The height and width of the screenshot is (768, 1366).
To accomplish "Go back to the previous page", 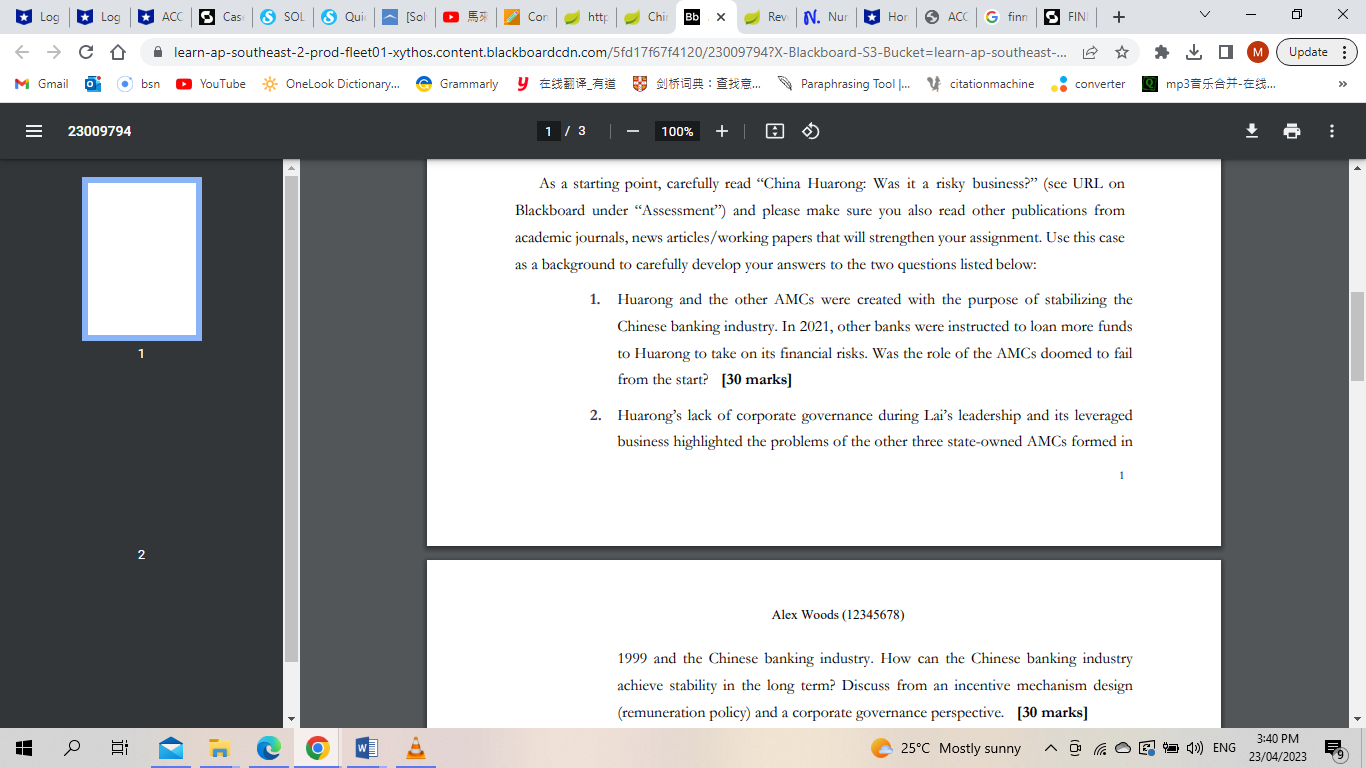I will pos(23,52).
